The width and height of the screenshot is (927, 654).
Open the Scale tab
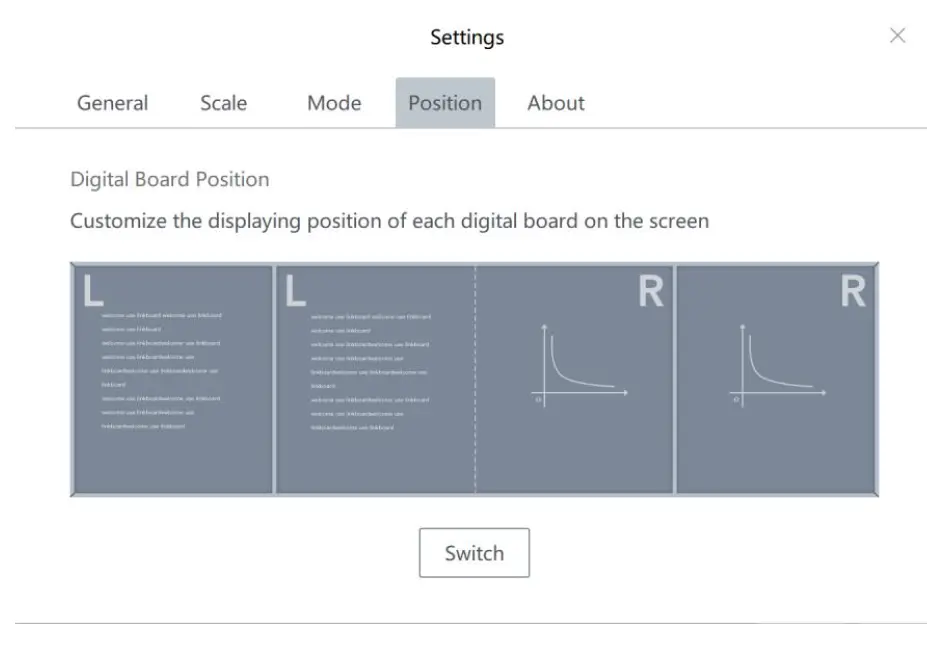(224, 102)
